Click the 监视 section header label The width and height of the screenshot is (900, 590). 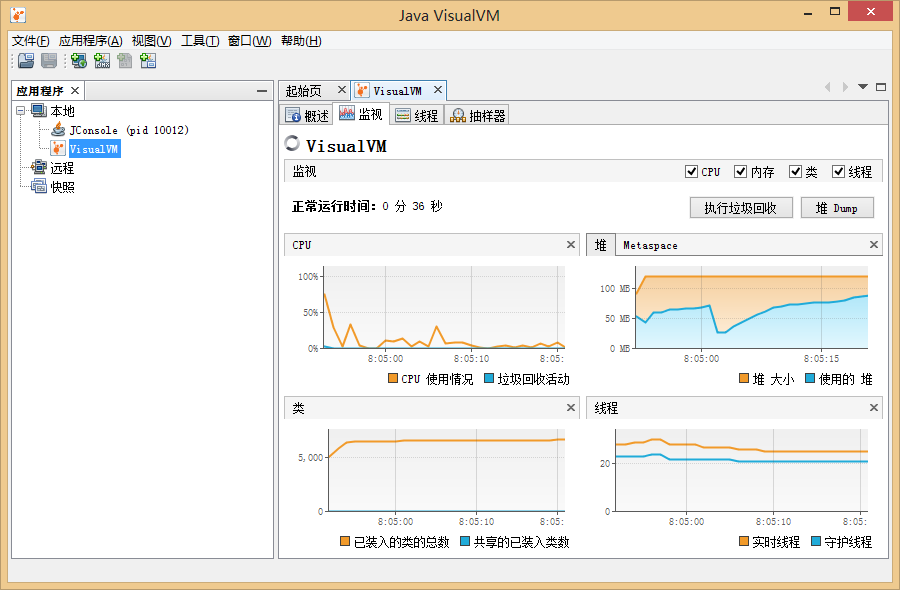click(304, 172)
